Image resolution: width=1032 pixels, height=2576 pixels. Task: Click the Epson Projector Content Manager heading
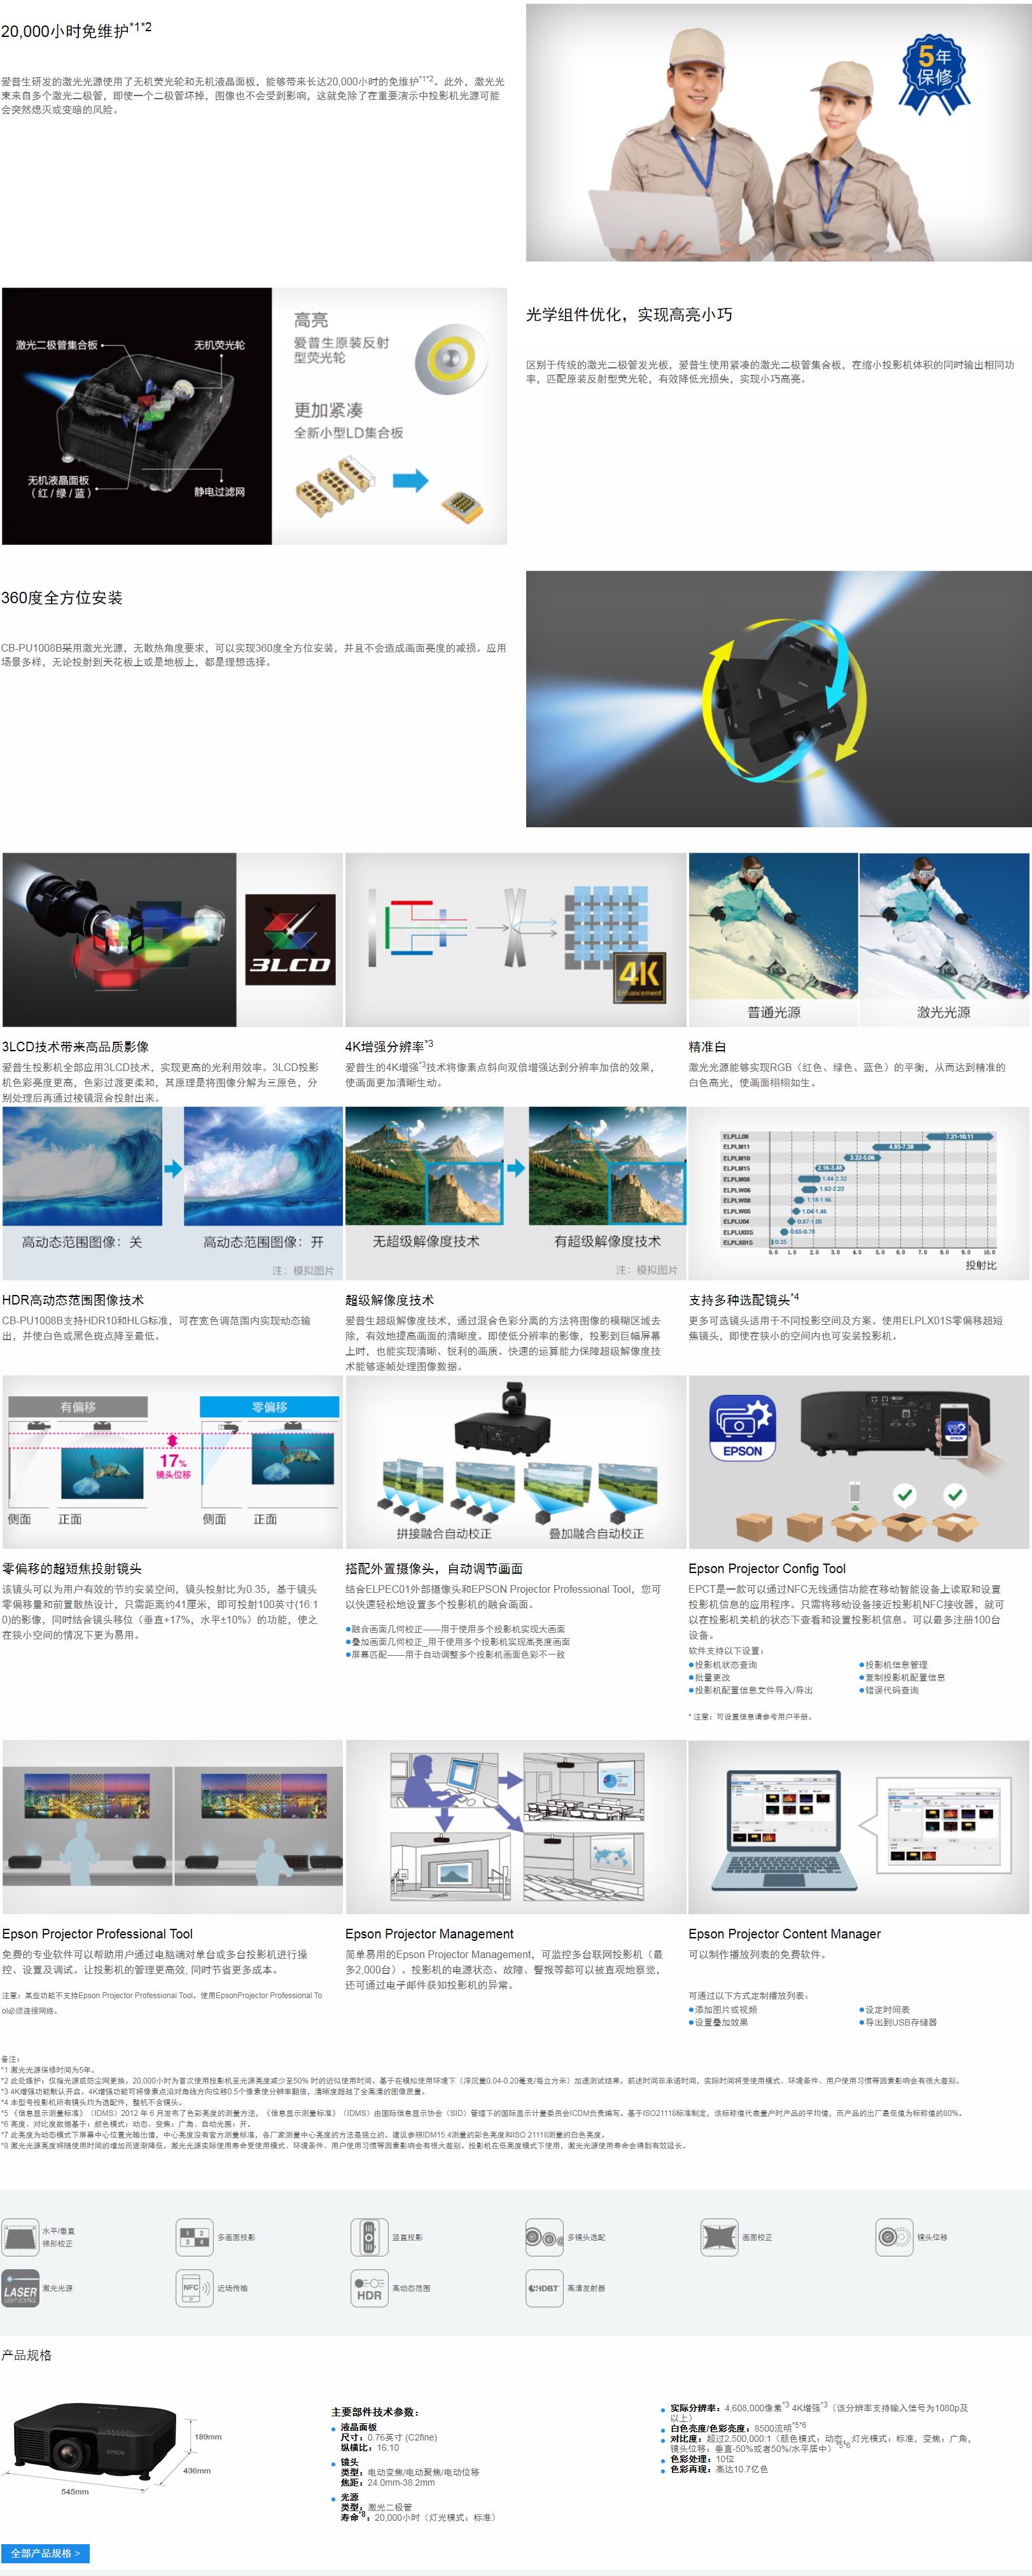[784, 1933]
